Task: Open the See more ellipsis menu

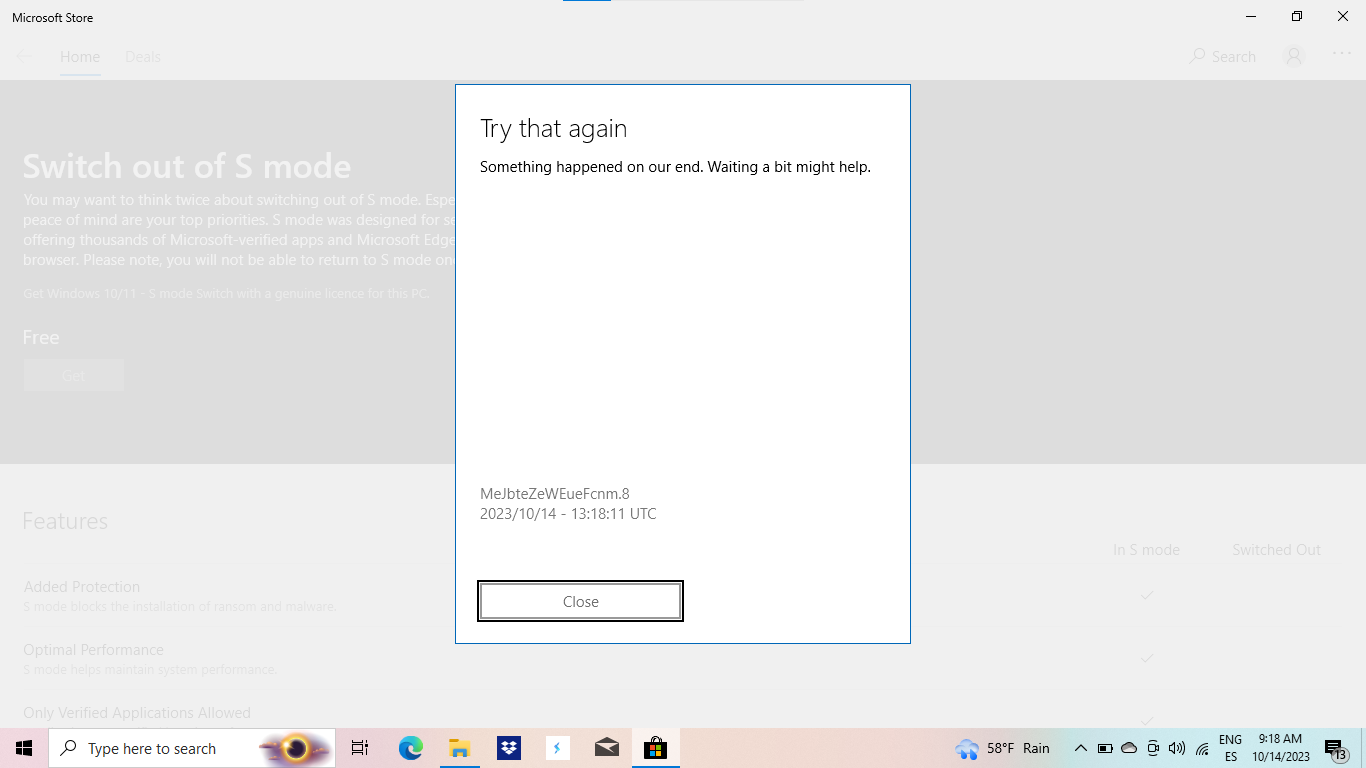Action: [1342, 54]
